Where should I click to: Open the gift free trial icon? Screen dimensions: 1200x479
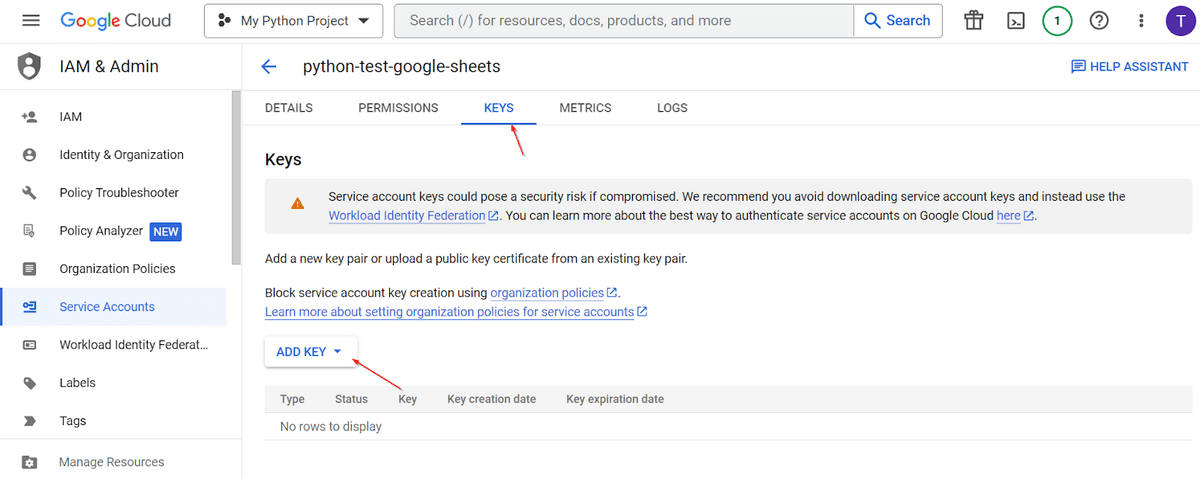tap(973, 20)
